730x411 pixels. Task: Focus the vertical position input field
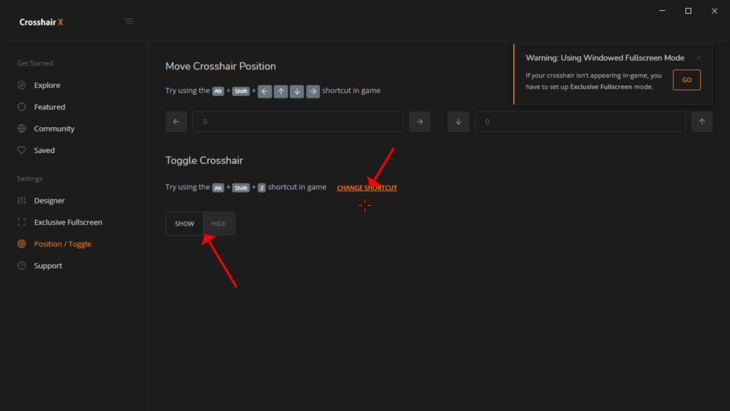coord(580,121)
